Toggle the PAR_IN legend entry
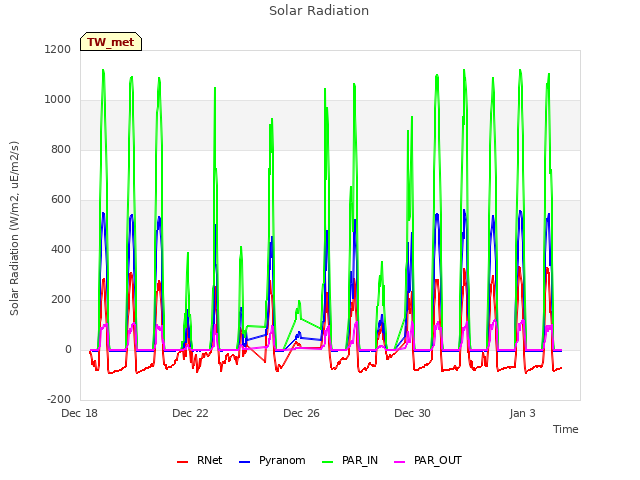Viewport: 640px width, 480px height. point(350,460)
